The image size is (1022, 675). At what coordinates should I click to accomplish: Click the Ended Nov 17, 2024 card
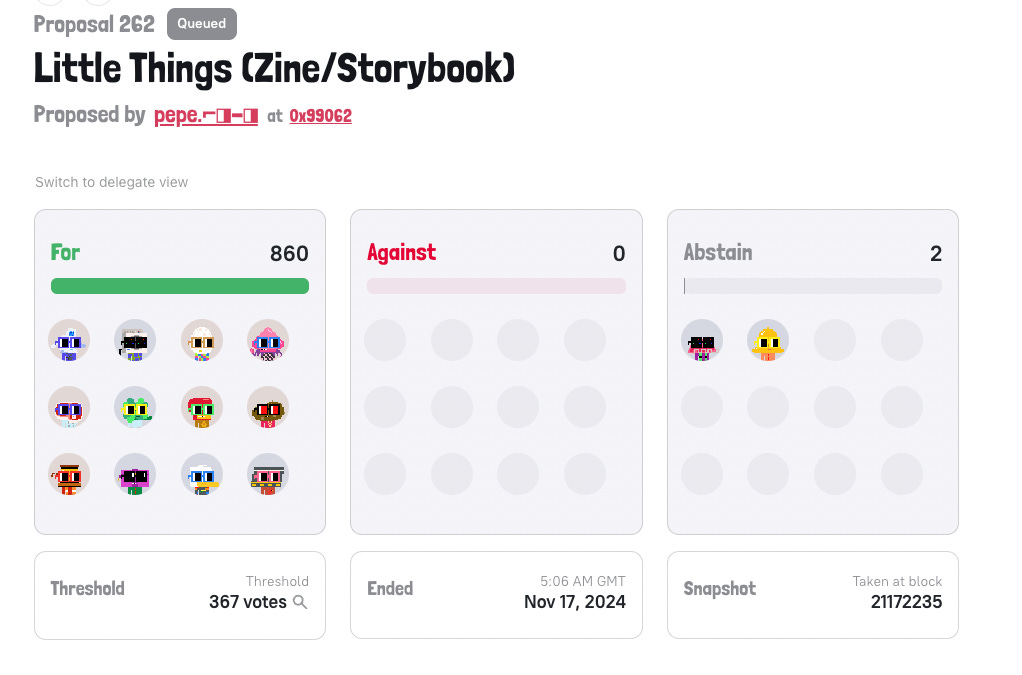(497, 596)
